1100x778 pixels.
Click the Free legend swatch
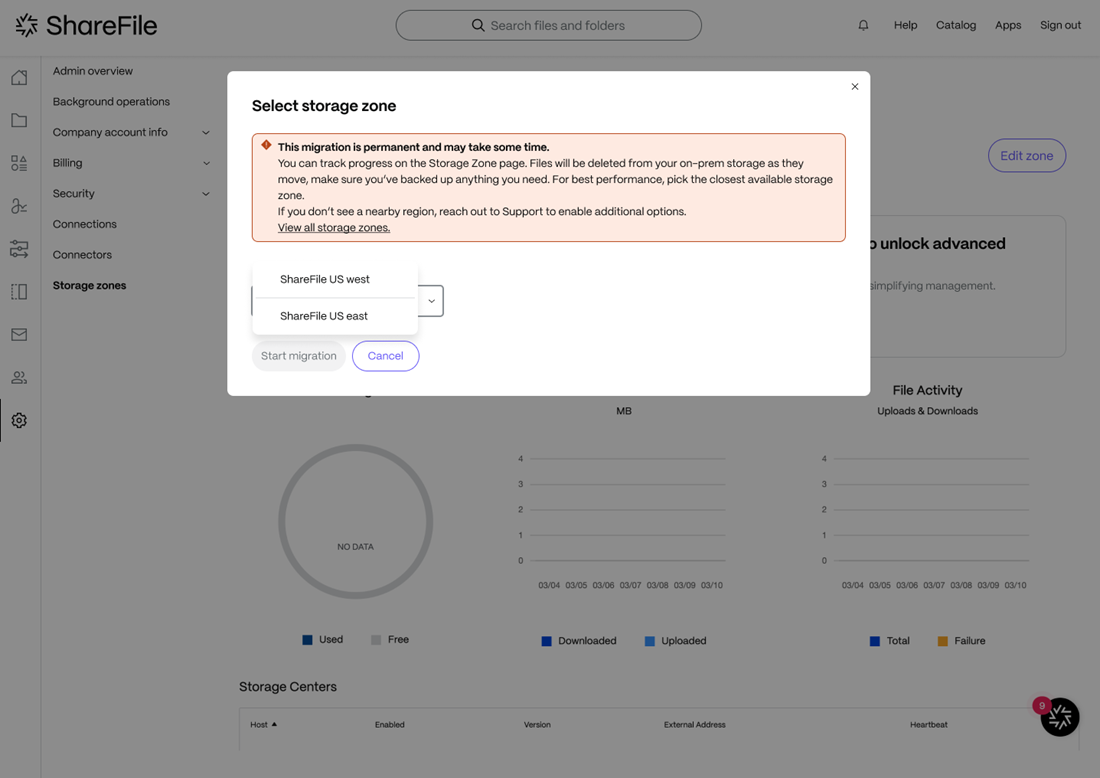(x=376, y=640)
